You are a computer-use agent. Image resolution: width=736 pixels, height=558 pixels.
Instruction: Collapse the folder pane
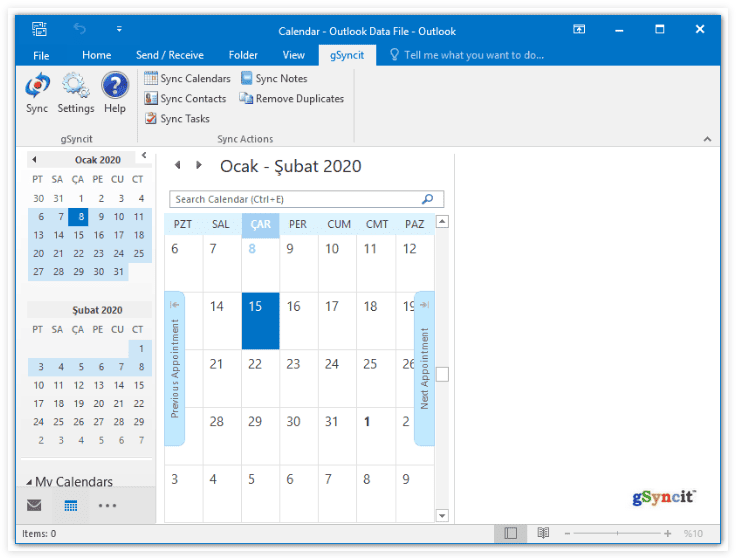tap(144, 155)
